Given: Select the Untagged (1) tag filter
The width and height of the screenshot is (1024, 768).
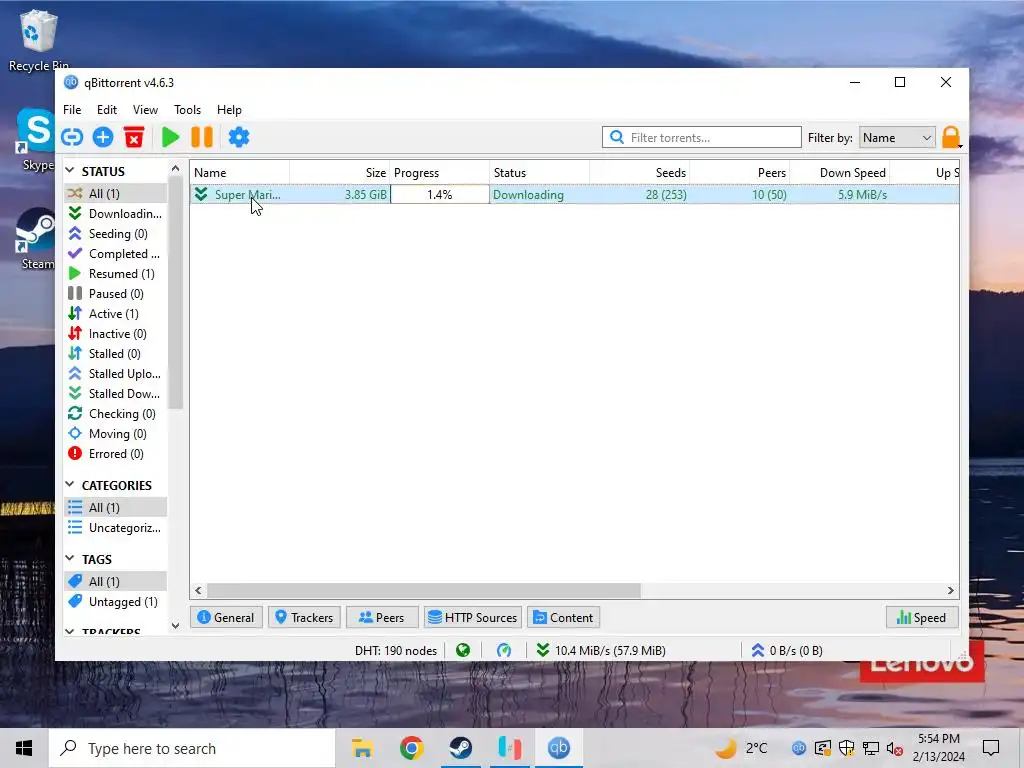Looking at the screenshot, I should coord(116,601).
